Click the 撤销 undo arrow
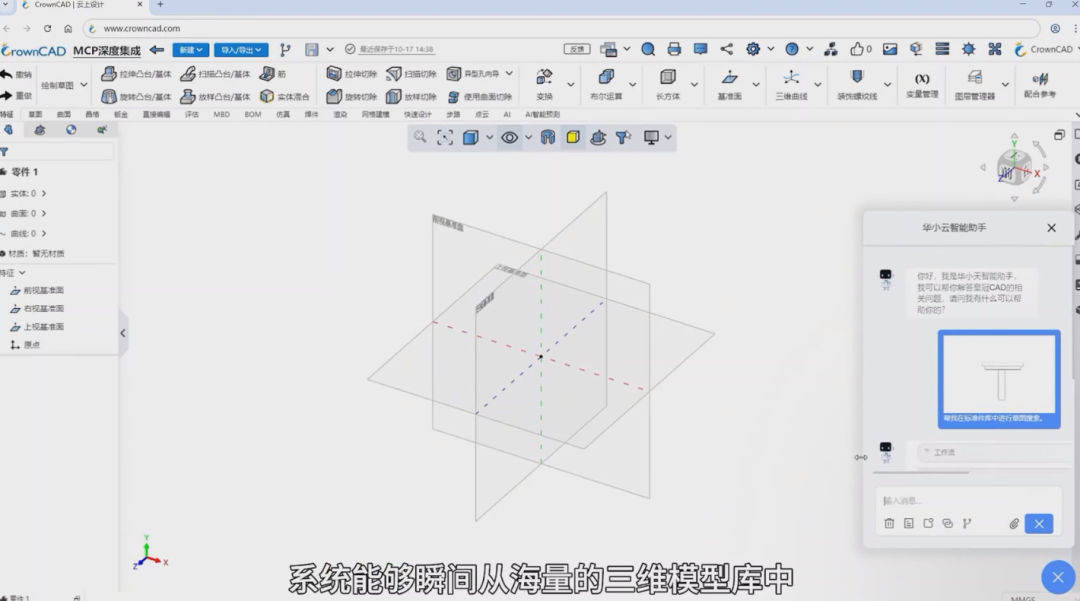The image size is (1080, 601). [x=16, y=74]
